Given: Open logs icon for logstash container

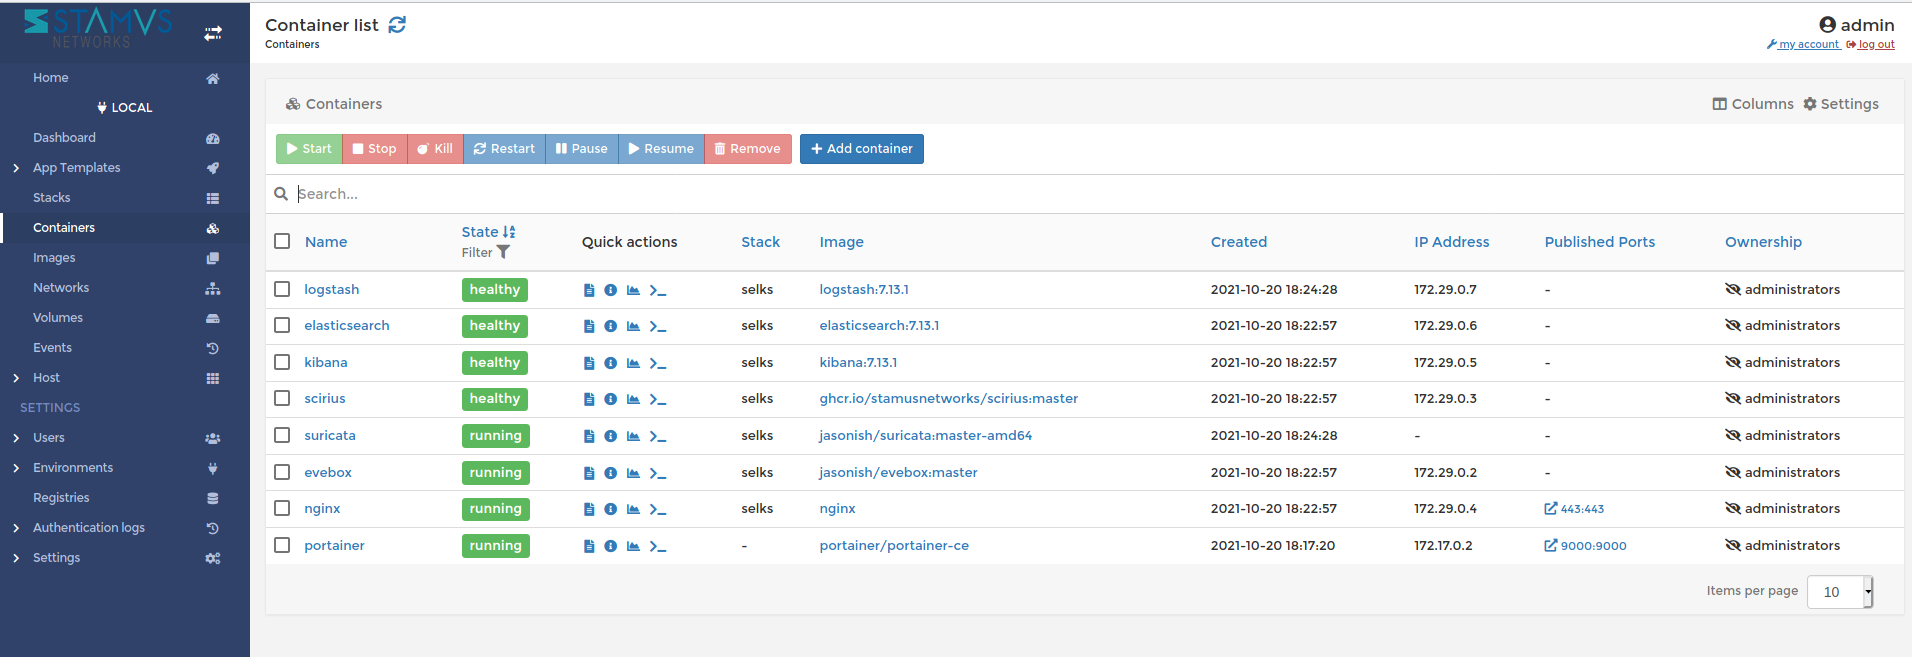Looking at the screenshot, I should pyautogui.click(x=589, y=290).
